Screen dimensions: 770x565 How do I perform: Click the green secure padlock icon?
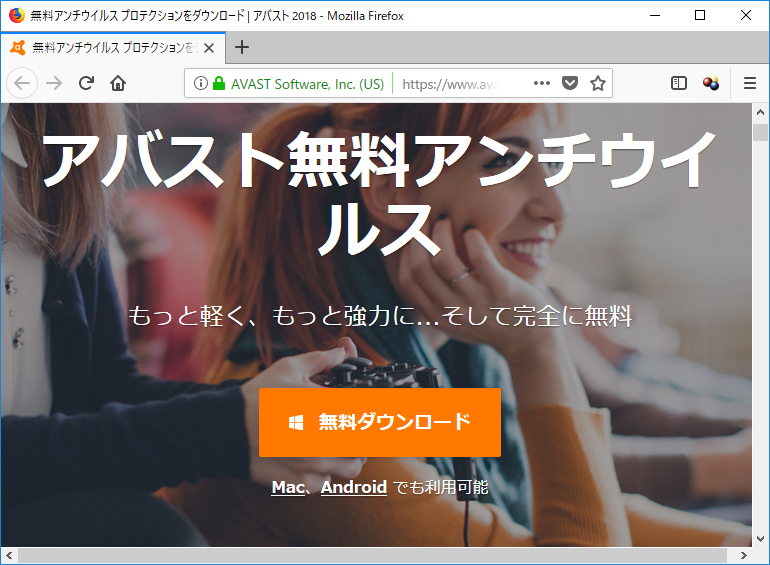pos(219,83)
